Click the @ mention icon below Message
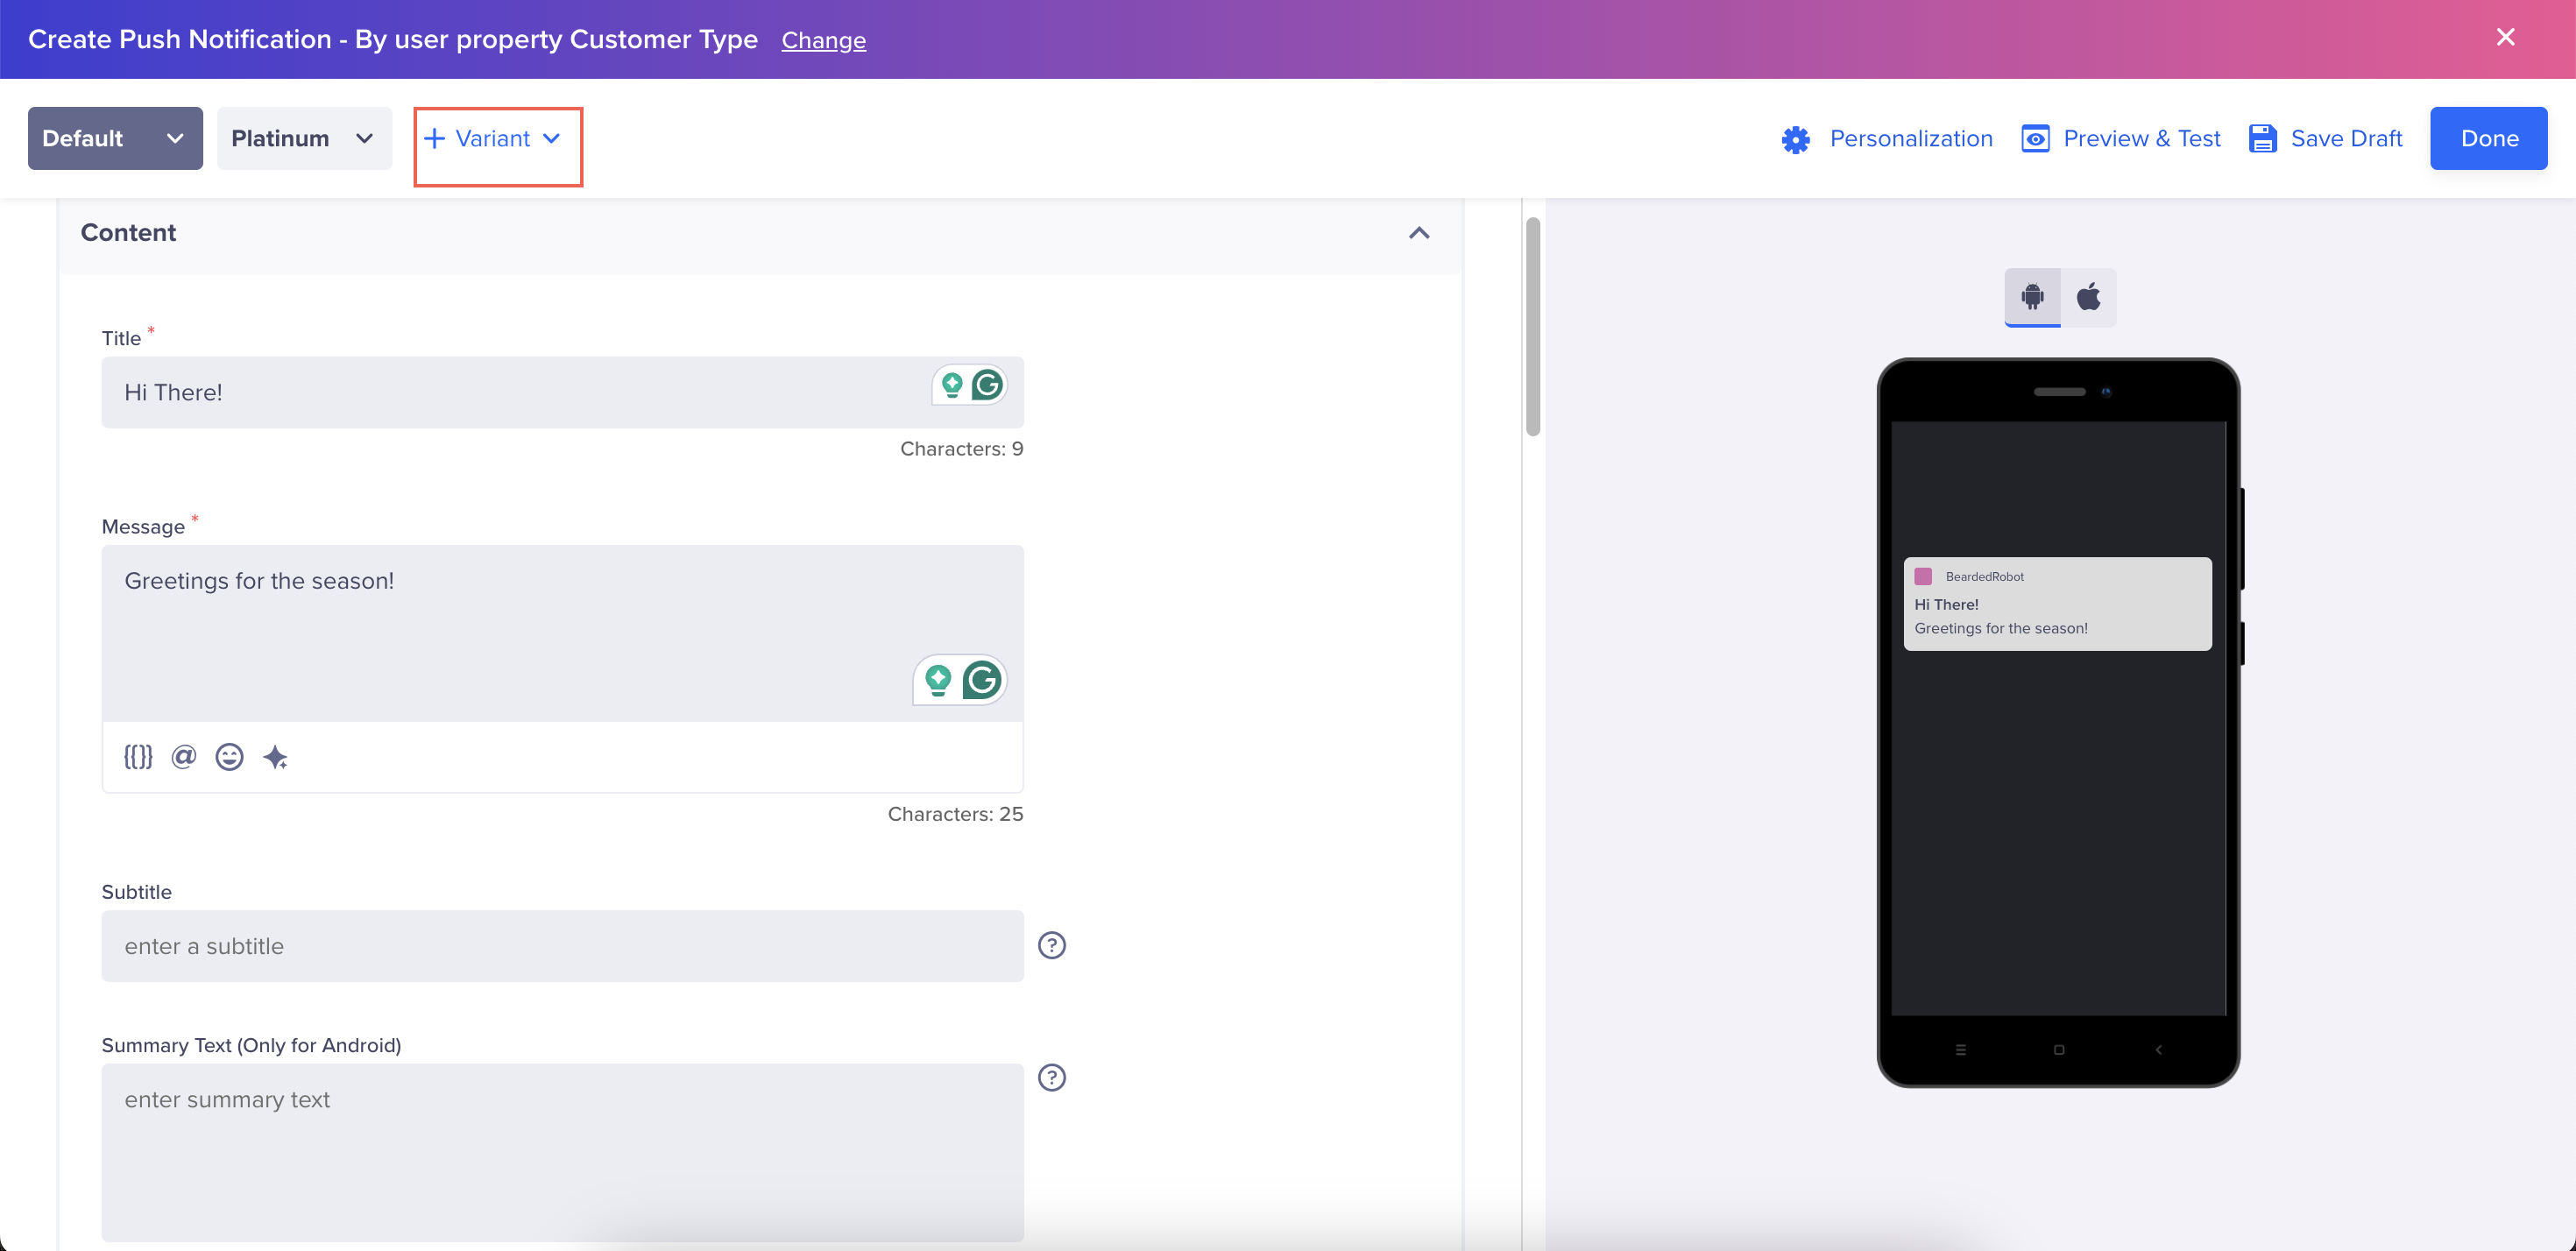 (183, 757)
